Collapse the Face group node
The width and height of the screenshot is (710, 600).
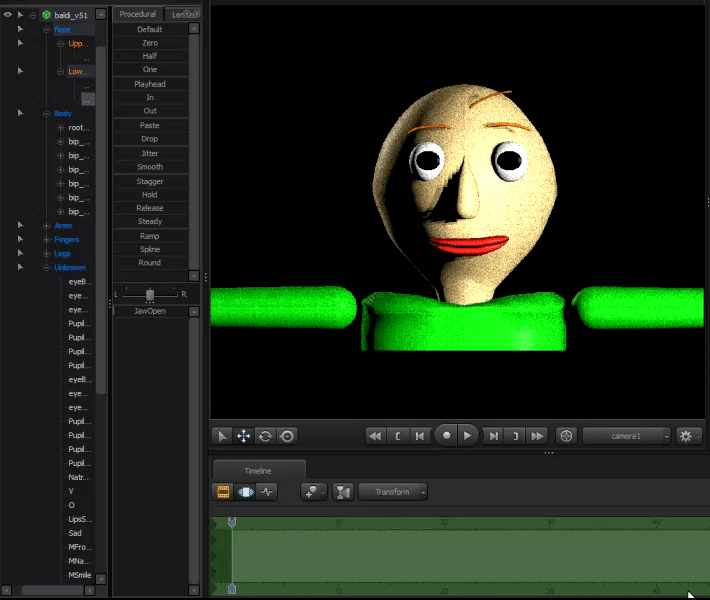46,30
